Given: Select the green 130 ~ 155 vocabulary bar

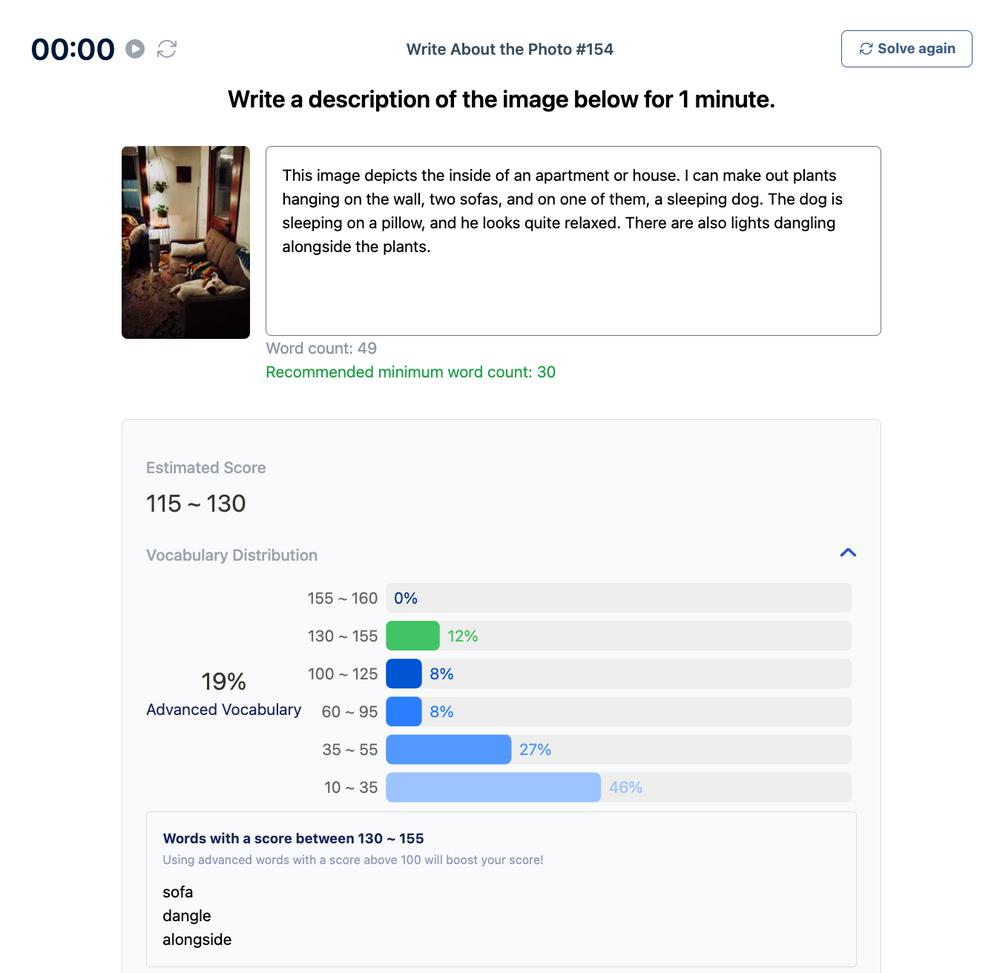Looking at the screenshot, I should [x=412, y=636].
